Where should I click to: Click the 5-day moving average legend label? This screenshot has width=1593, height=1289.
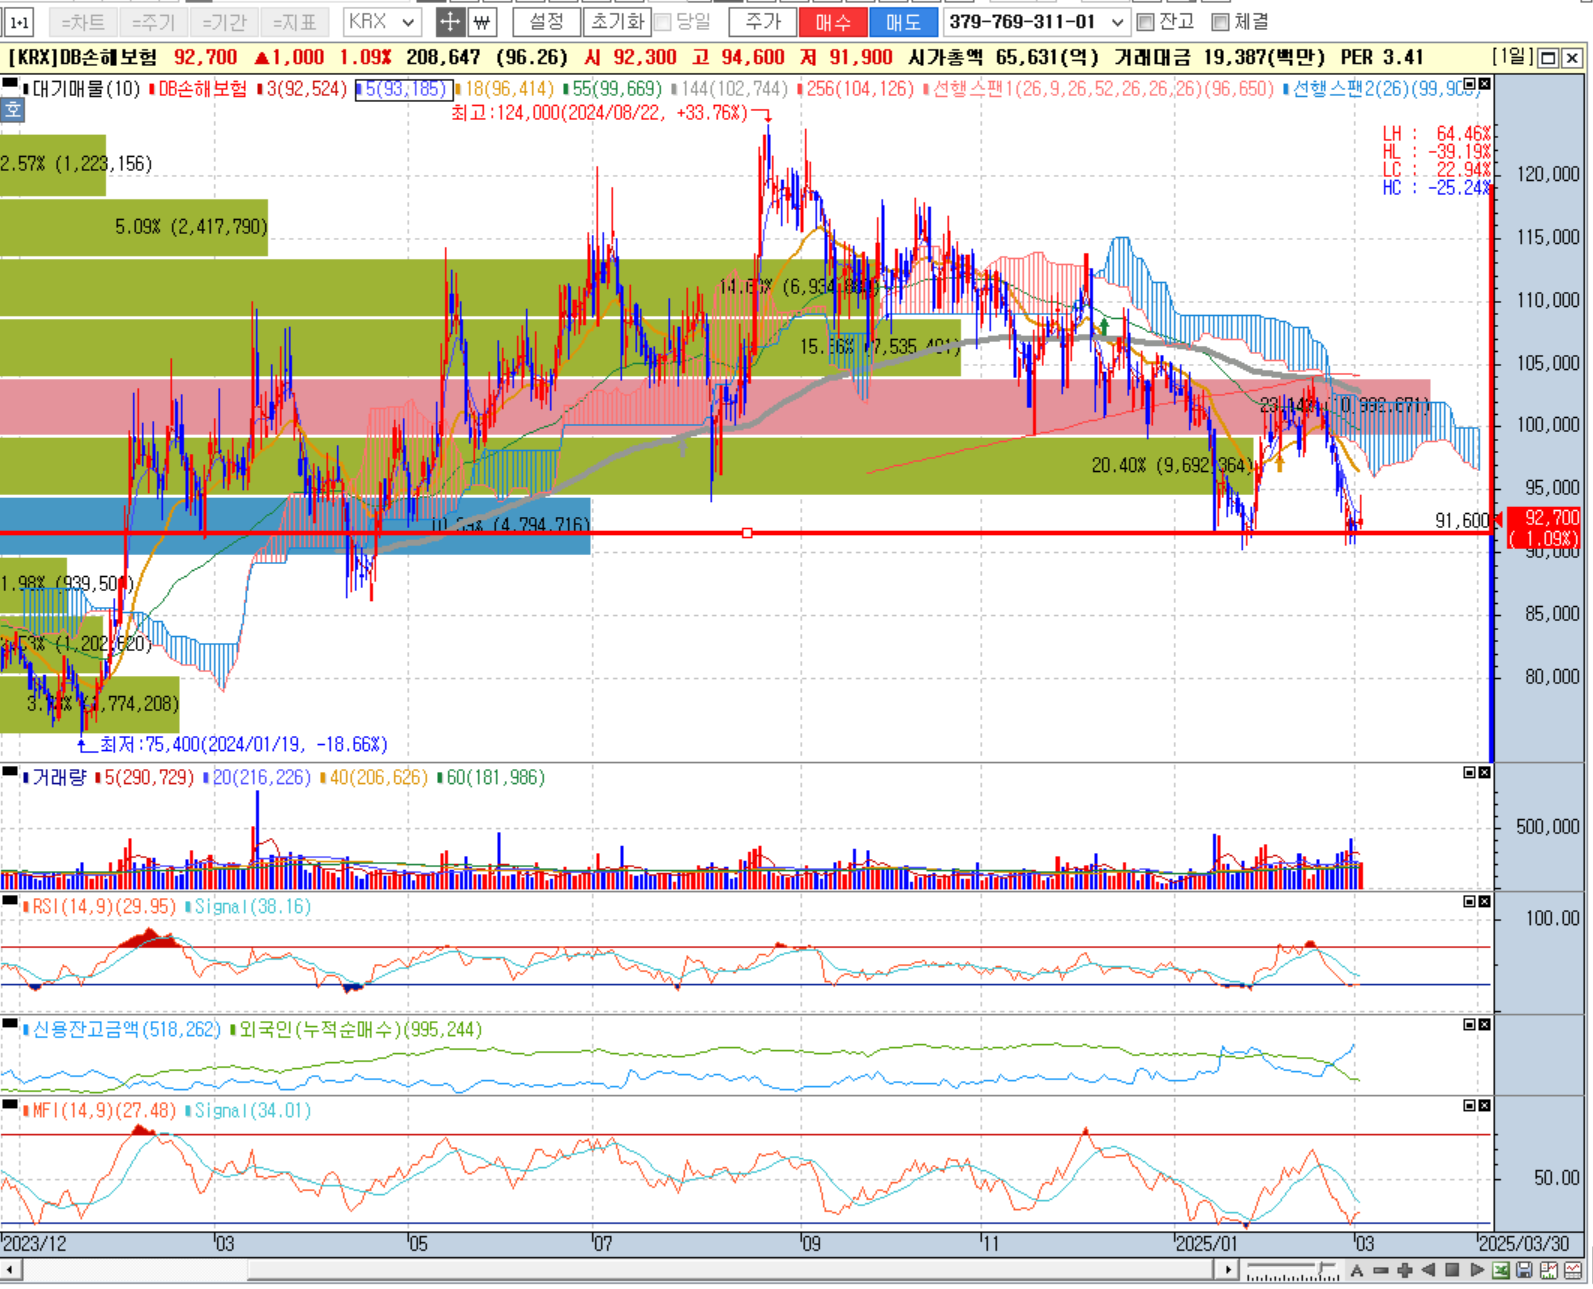tap(403, 89)
